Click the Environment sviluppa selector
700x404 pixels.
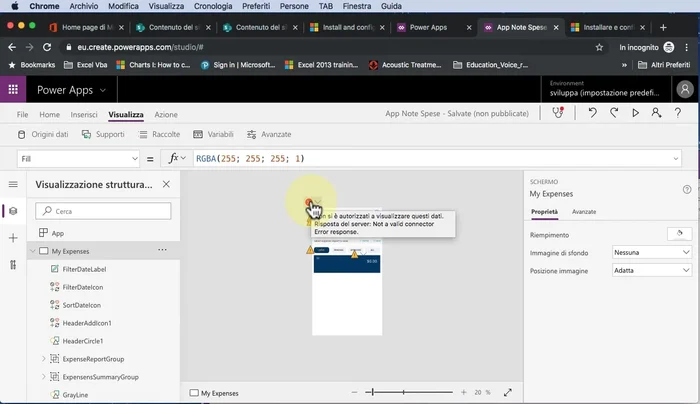pyautogui.click(x=604, y=89)
